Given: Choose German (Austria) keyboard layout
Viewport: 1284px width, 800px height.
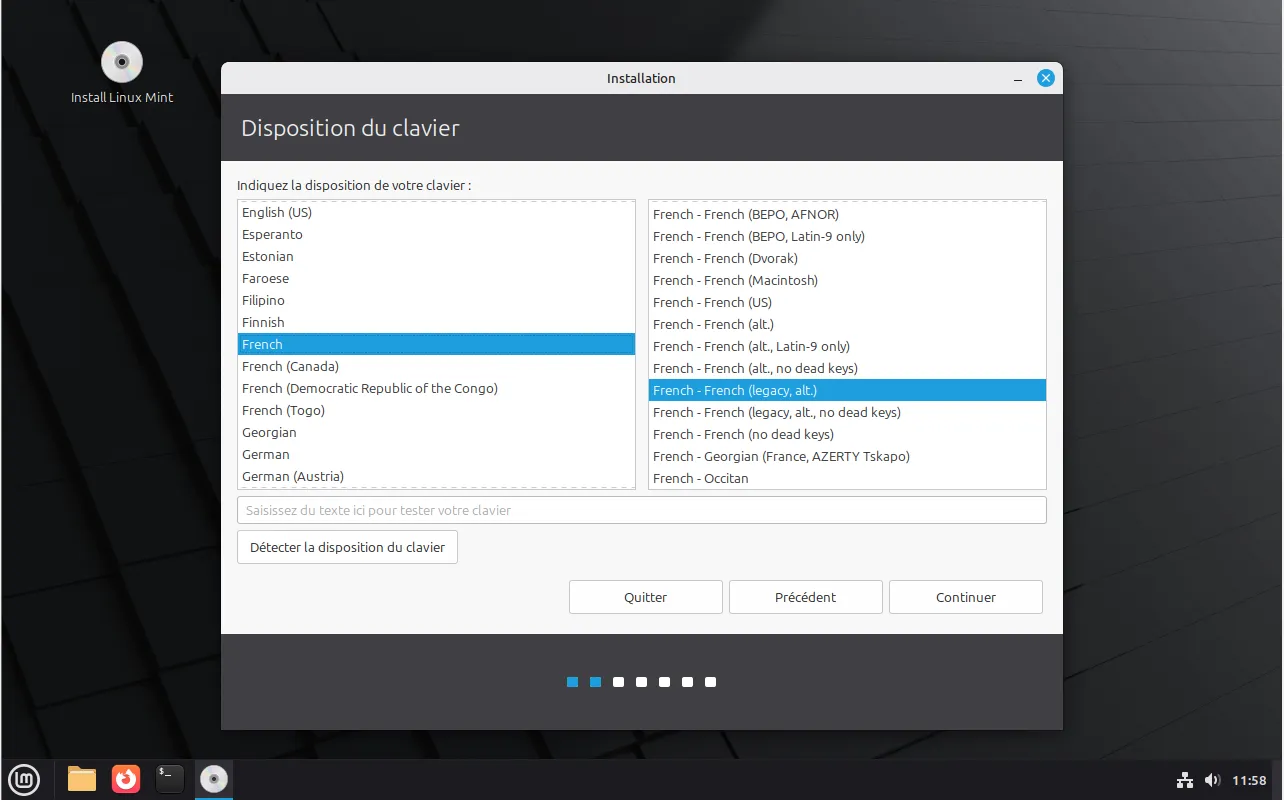Looking at the screenshot, I should click(x=293, y=476).
